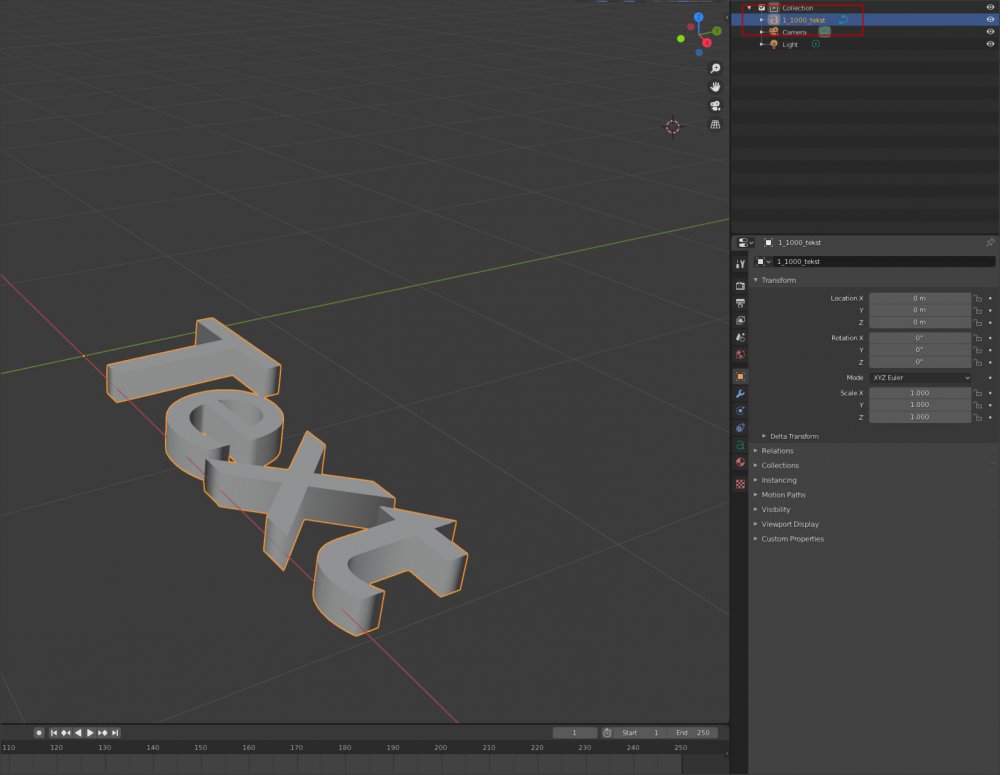Switch perspective/orthographic with the grid icon
Image resolution: width=1000 pixels, height=775 pixels.
tap(715, 125)
